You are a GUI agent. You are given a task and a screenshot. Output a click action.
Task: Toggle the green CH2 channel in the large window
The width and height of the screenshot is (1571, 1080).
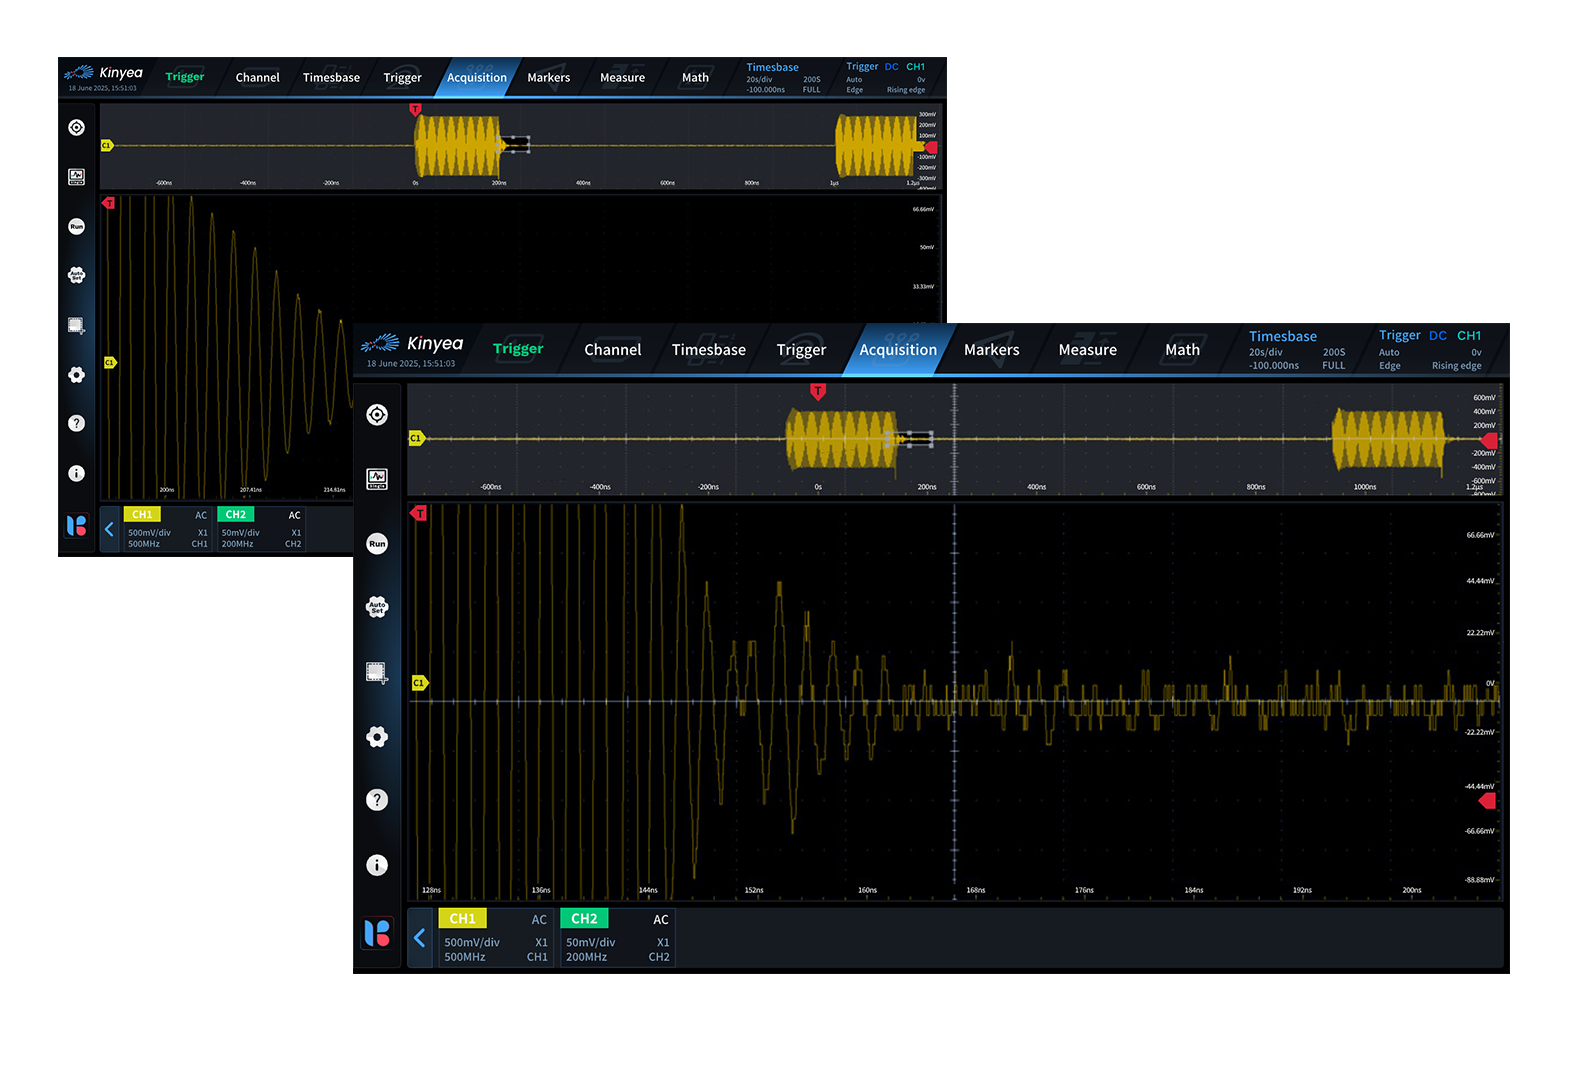click(x=584, y=919)
